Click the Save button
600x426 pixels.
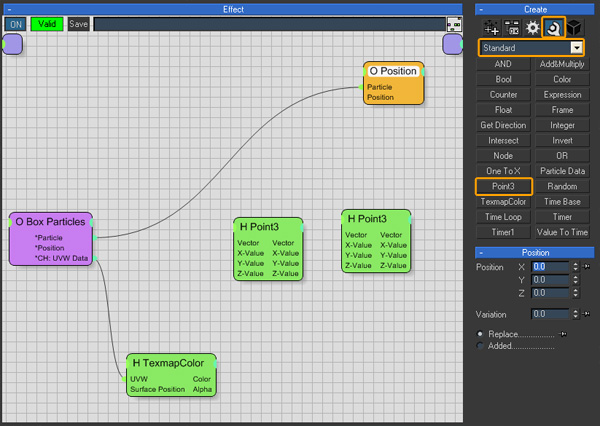click(x=78, y=24)
